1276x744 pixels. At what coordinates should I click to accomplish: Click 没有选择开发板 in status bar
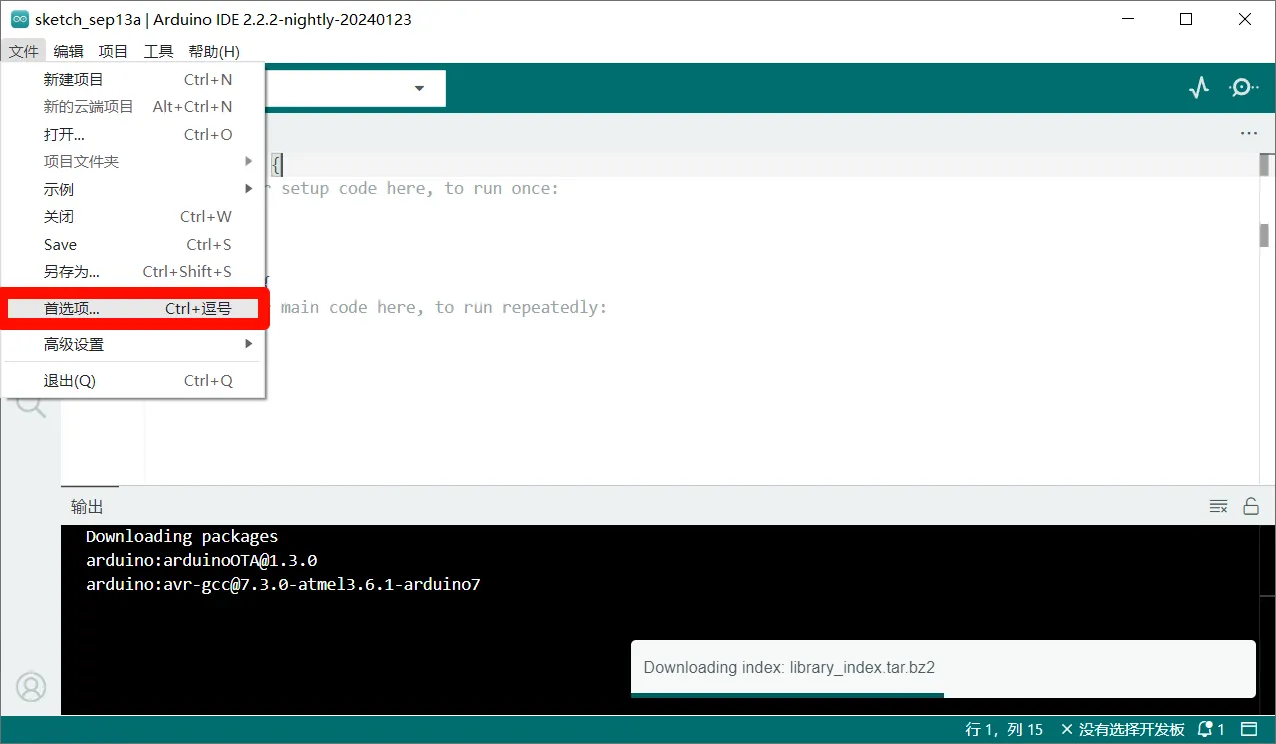[x=1123, y=729]
